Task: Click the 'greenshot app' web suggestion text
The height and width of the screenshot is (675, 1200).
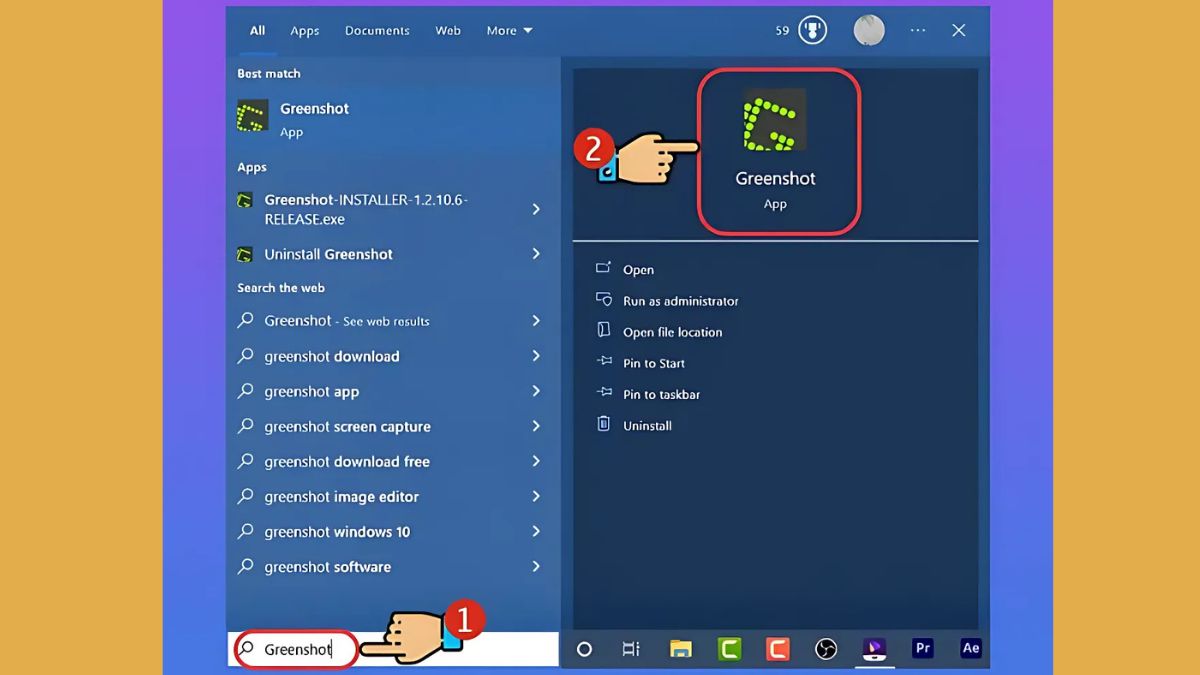Action: click(311, 391)
